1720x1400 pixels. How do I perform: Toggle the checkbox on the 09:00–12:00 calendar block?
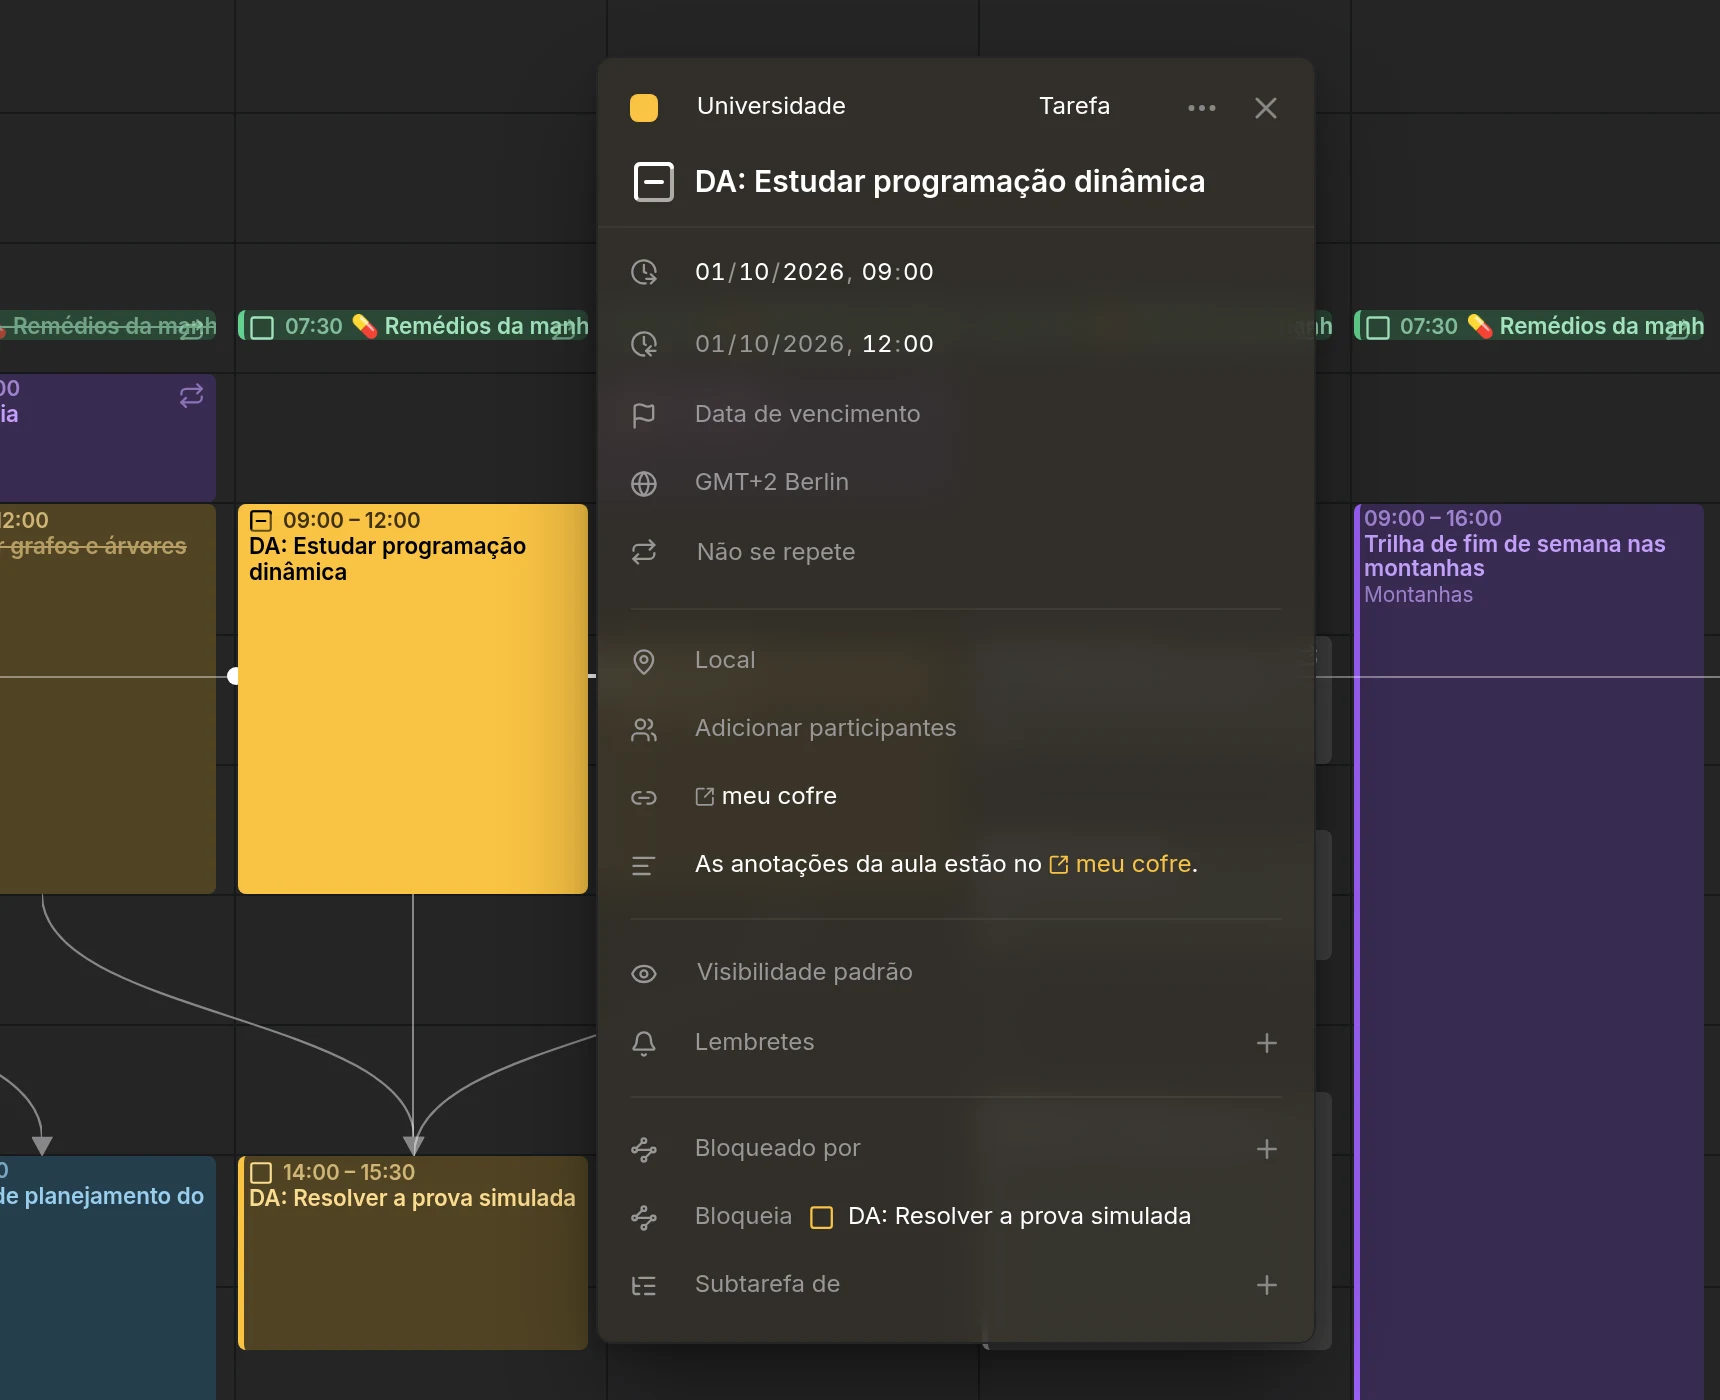click(x=261, y=520)
